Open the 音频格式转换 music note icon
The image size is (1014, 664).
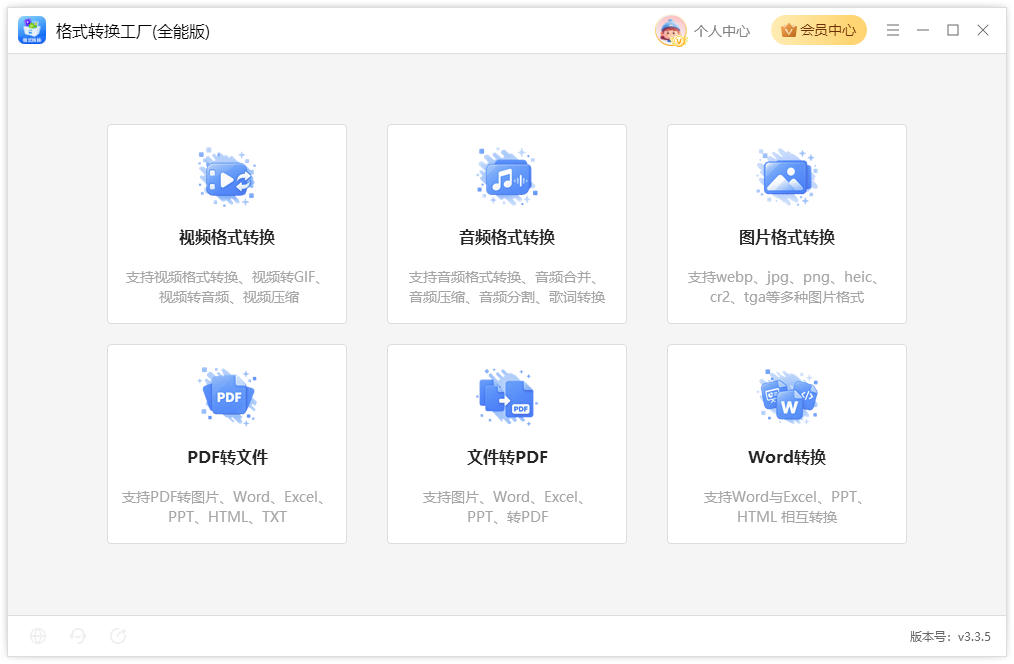507,177
